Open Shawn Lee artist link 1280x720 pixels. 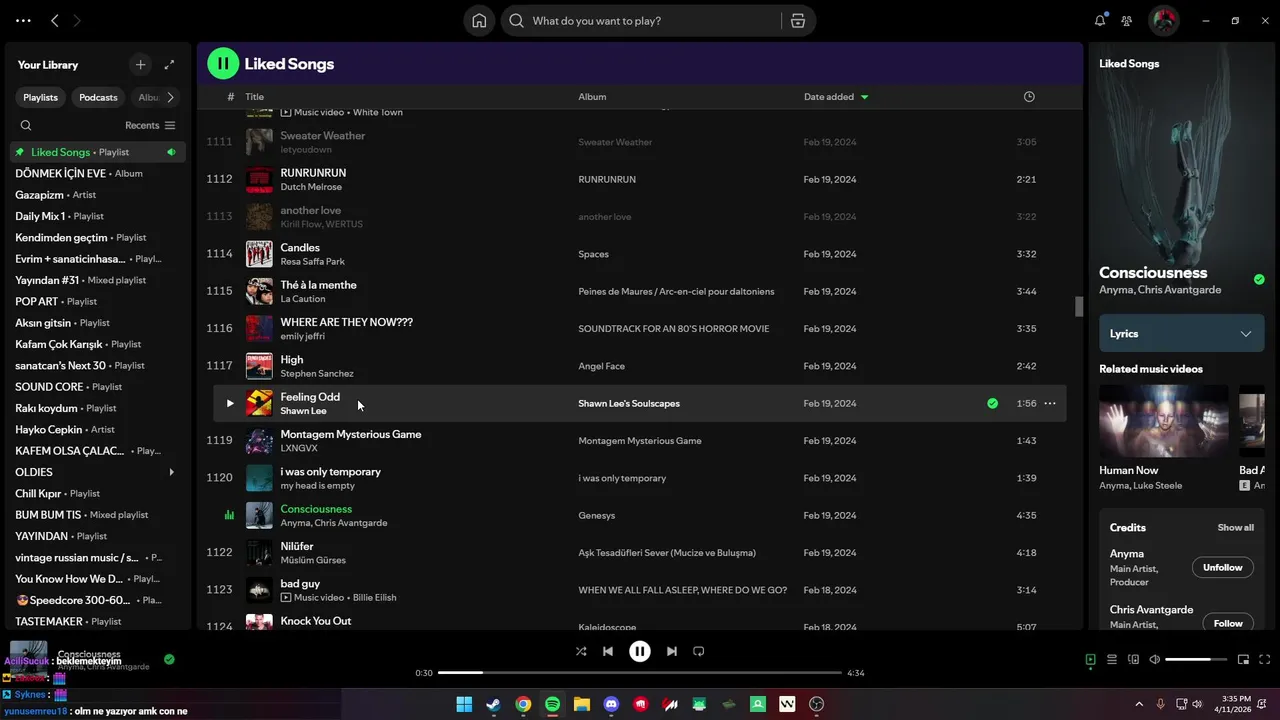303,411
